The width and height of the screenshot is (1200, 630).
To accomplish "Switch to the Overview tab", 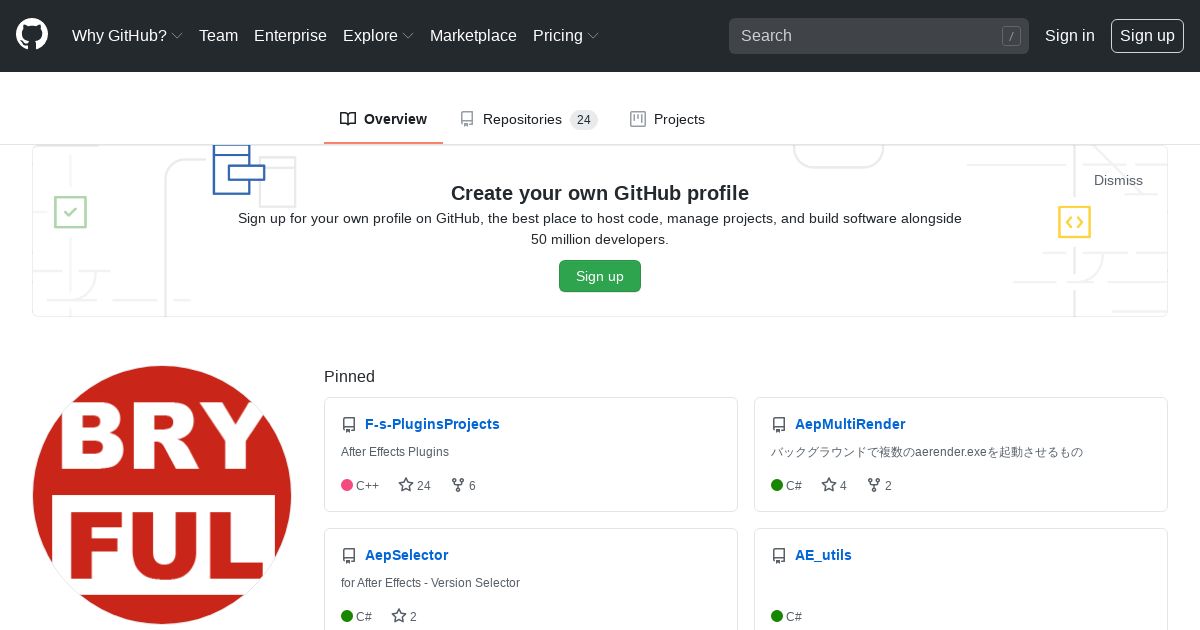I will point(383,119).
